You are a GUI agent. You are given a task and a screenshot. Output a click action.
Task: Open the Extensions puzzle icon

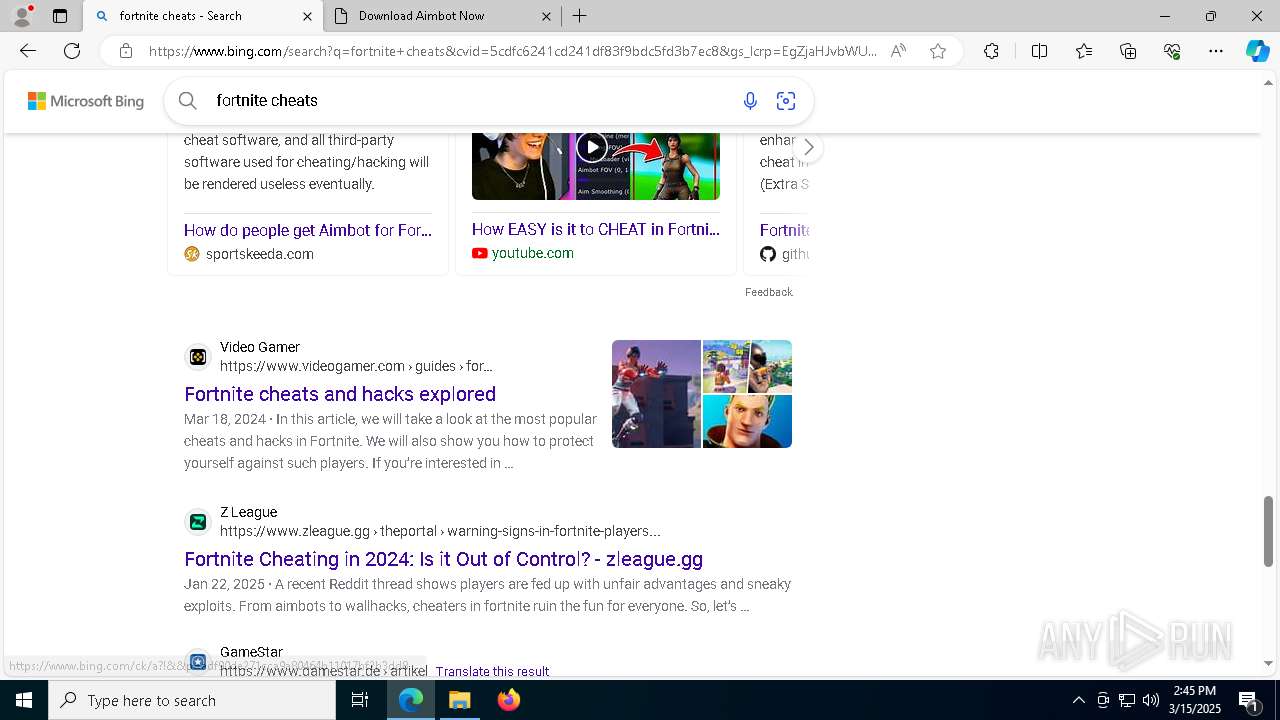coord(991,51)
